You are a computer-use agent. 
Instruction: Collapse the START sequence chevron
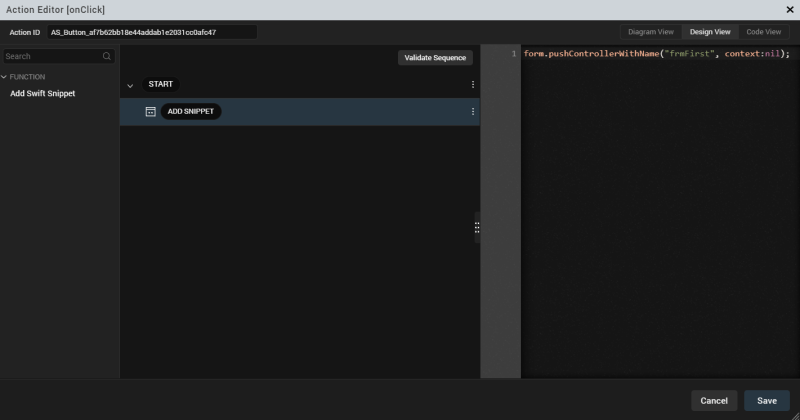[x=130, y=86]
